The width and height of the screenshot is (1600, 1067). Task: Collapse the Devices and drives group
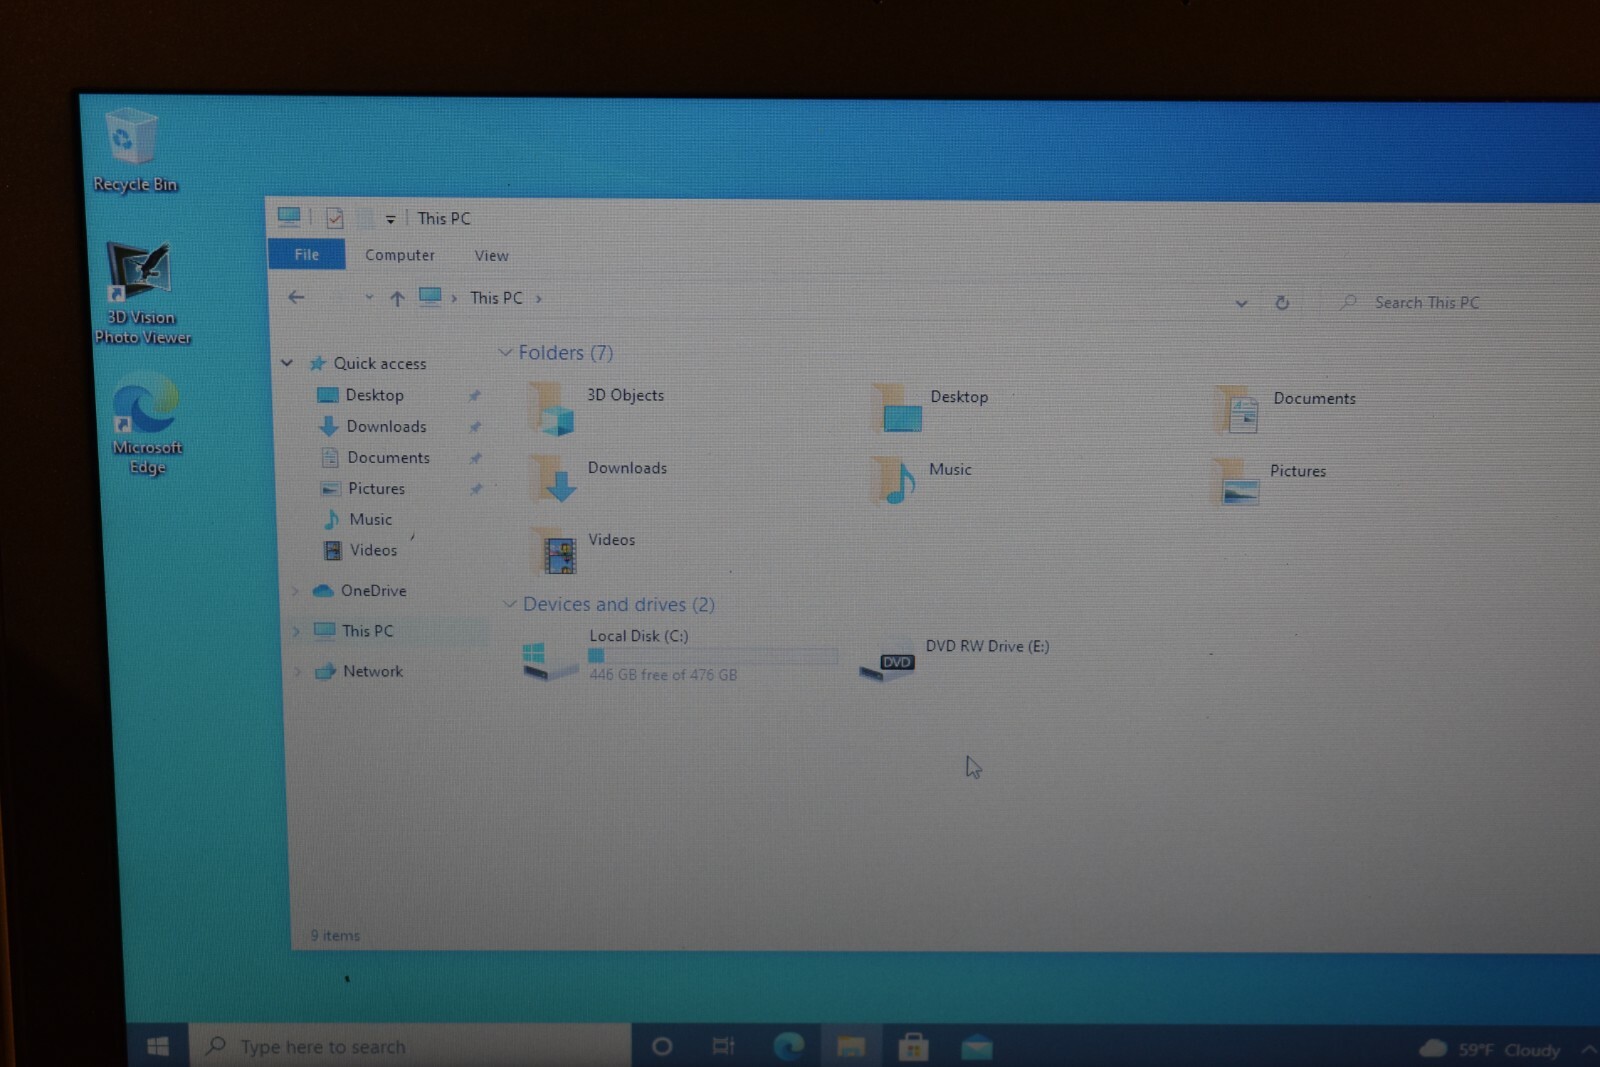click(509, 604)
